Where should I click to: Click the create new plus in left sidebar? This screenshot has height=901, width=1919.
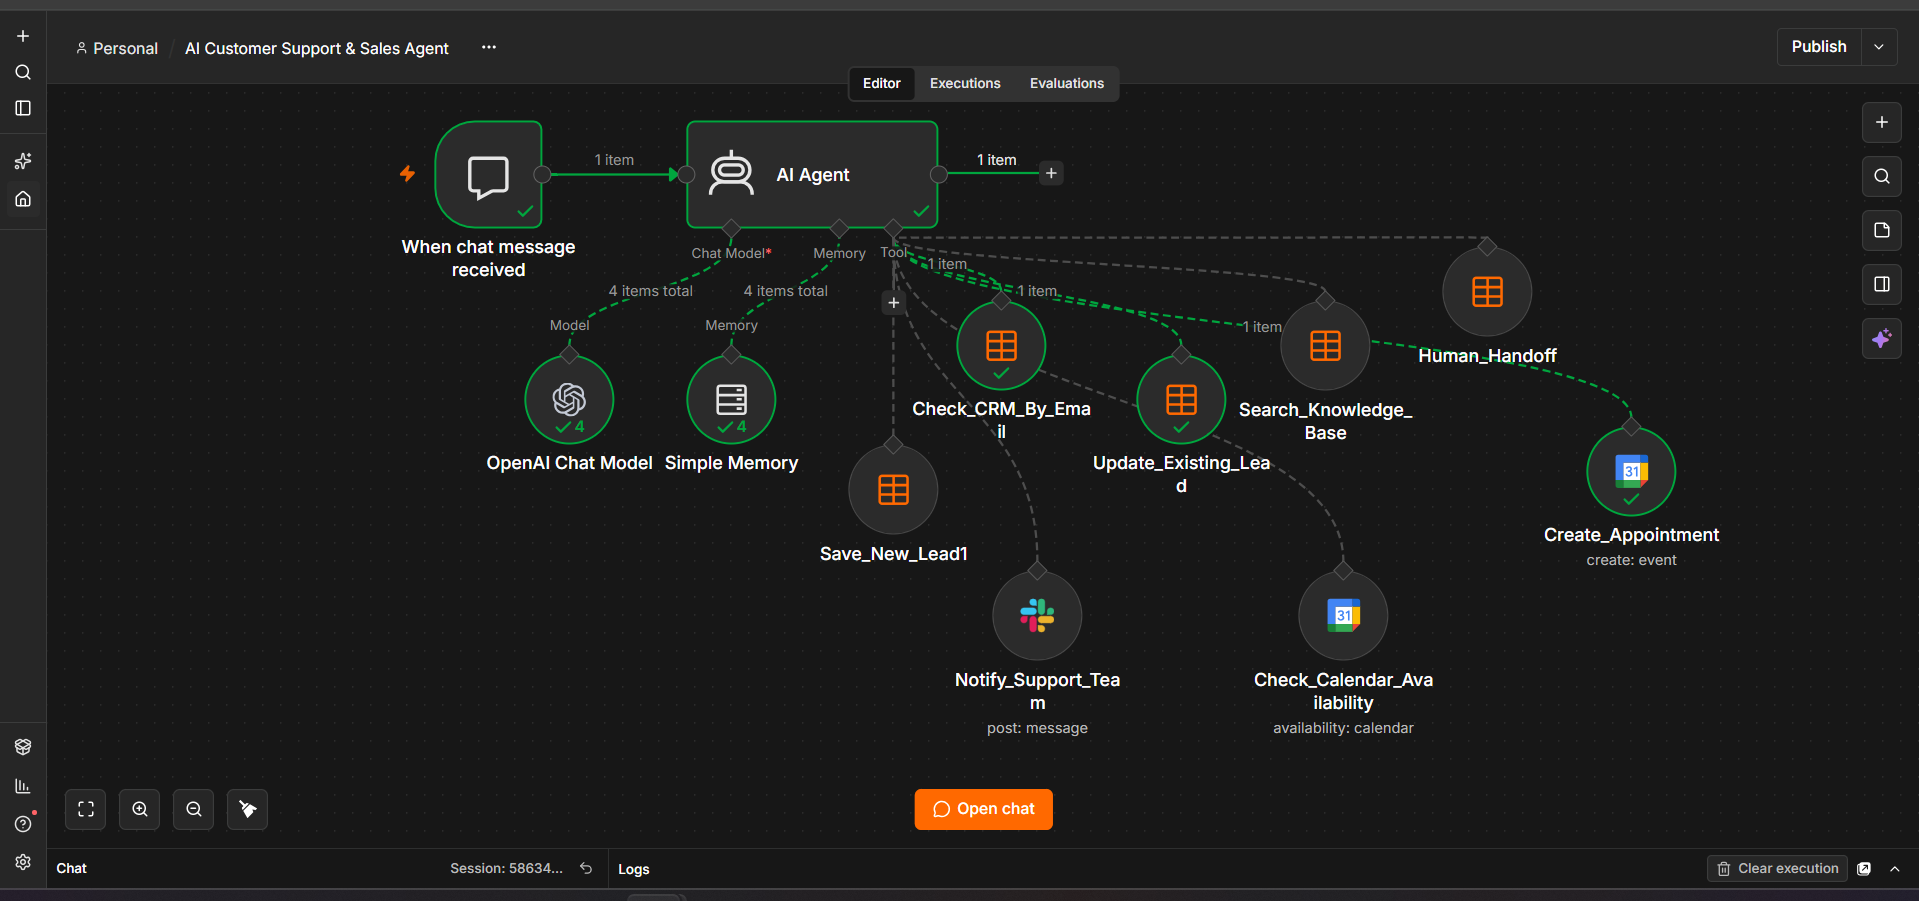click(23, 36)
